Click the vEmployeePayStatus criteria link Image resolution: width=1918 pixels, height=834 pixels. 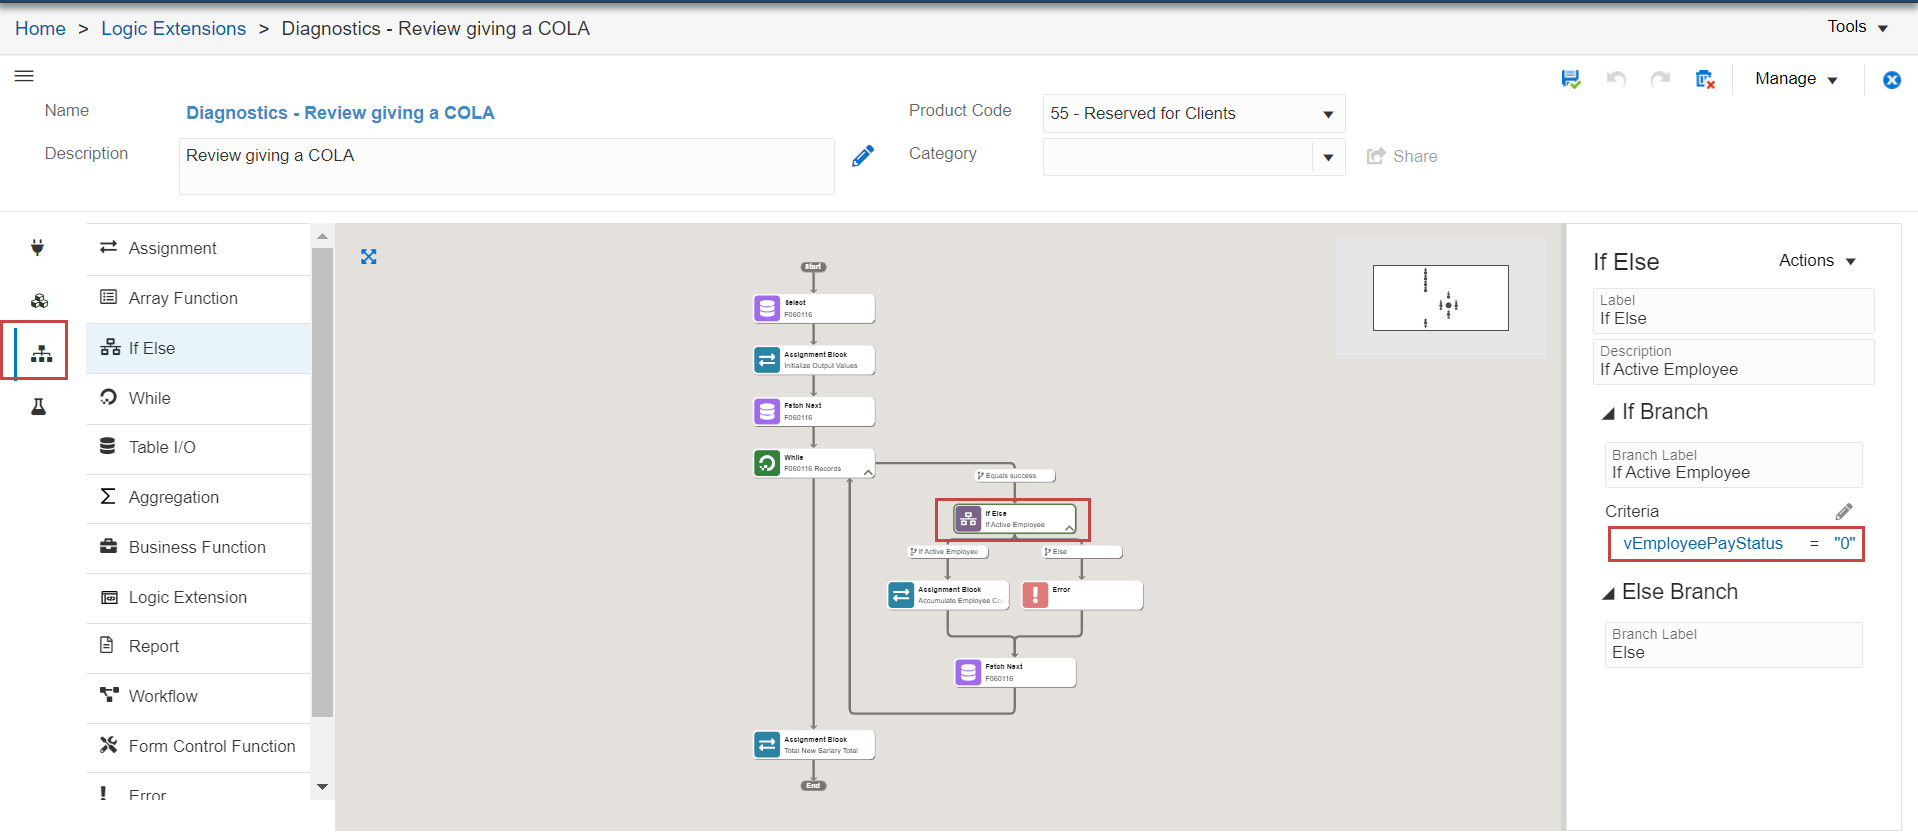[x=1702, y=543]
